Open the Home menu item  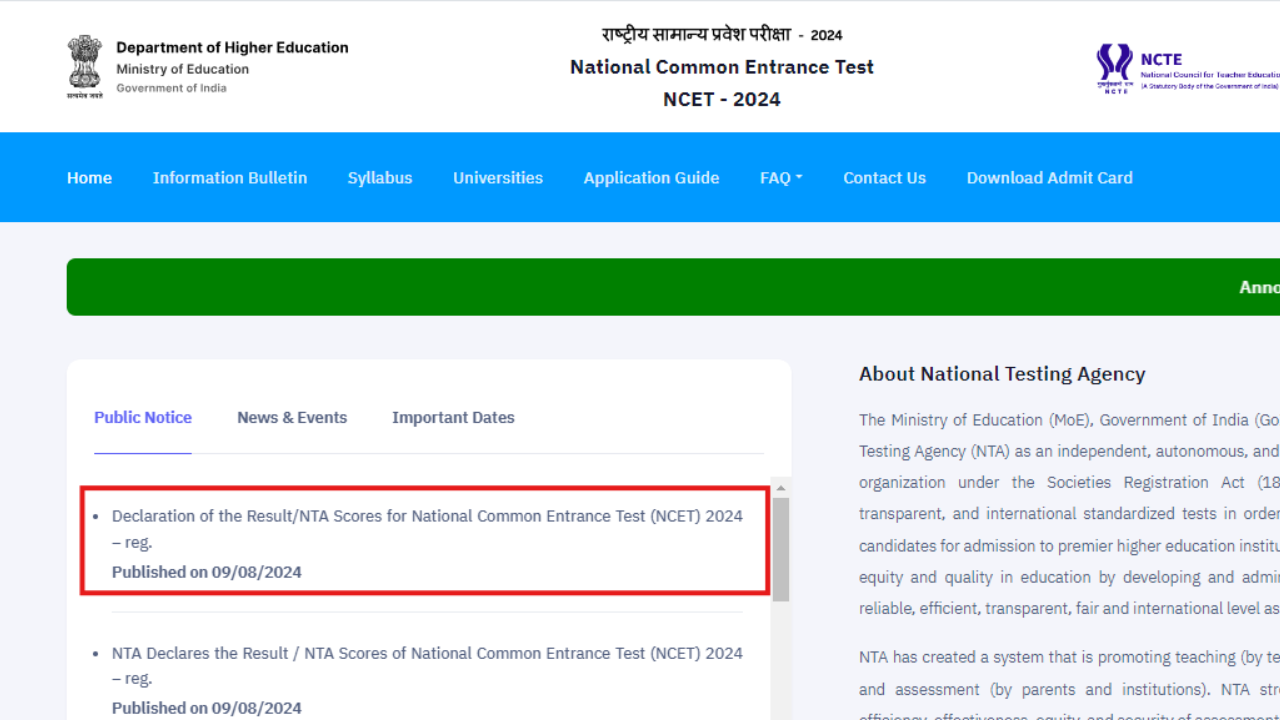point(89,177)
